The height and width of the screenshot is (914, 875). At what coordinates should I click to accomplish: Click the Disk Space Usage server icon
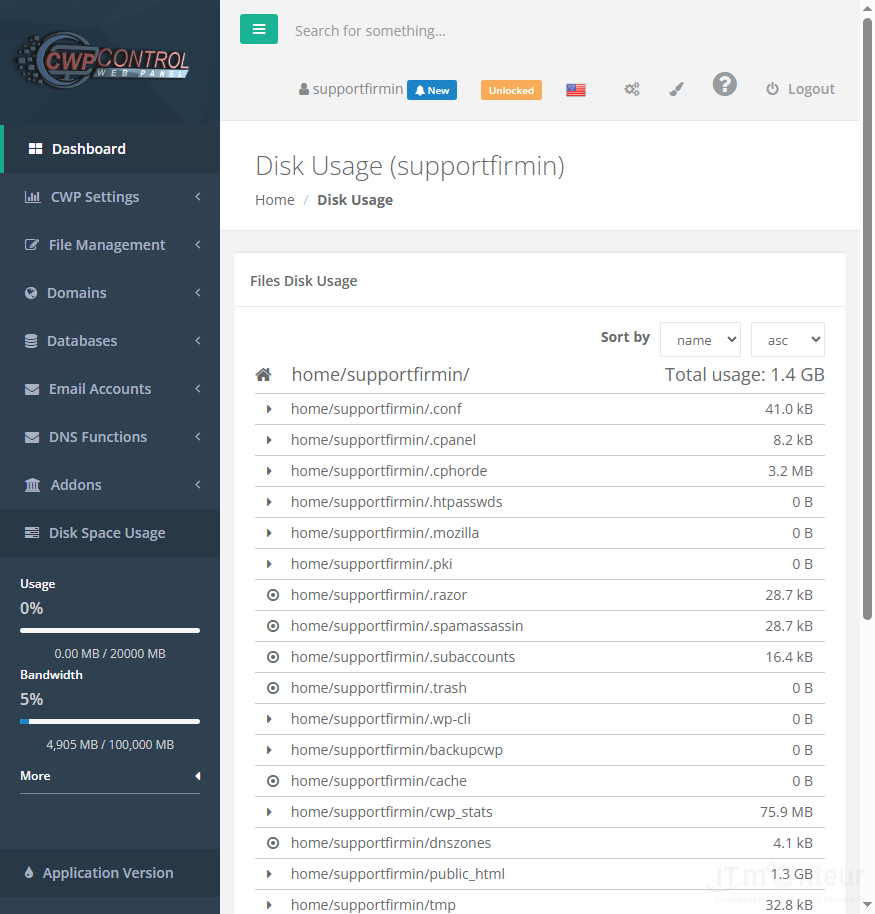[32, 533]
